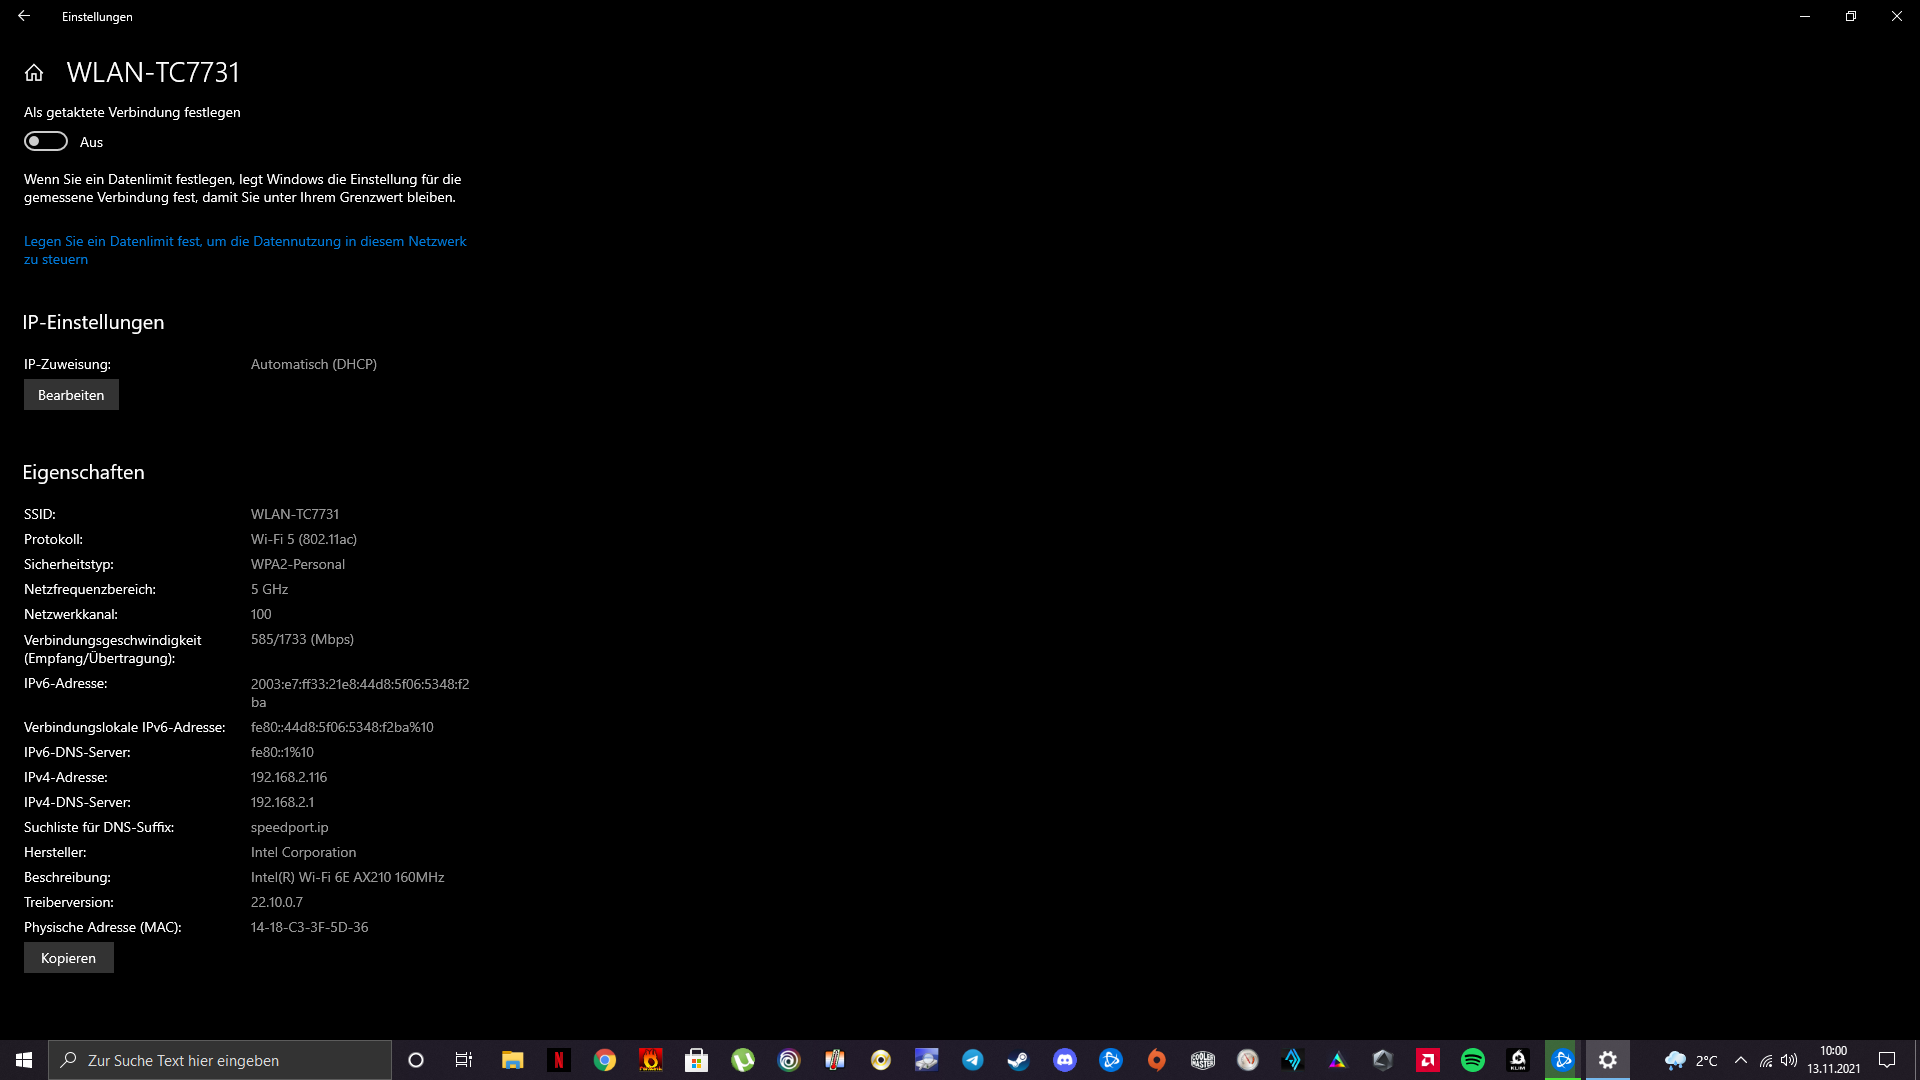Screen dimensions: 1920x1080
Task: Open Netflix from the taskbar
Action: pos(559,1060)
